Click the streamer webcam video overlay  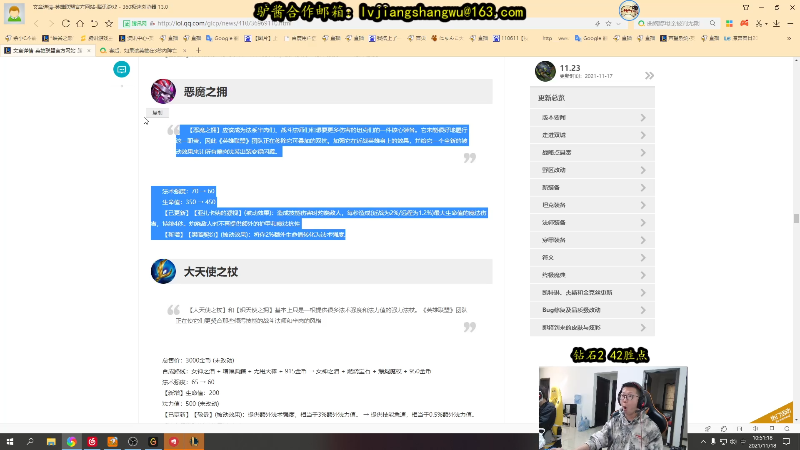click(613, 407)
